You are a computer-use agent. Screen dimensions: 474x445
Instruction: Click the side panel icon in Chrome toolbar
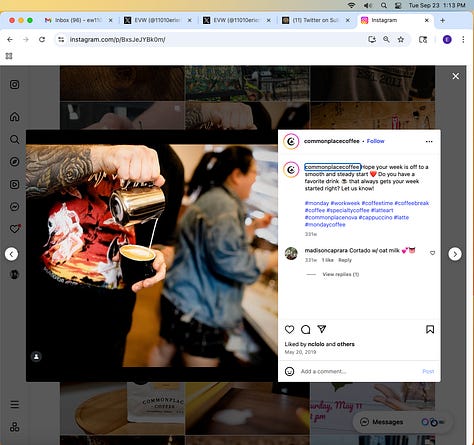point(423,39)
